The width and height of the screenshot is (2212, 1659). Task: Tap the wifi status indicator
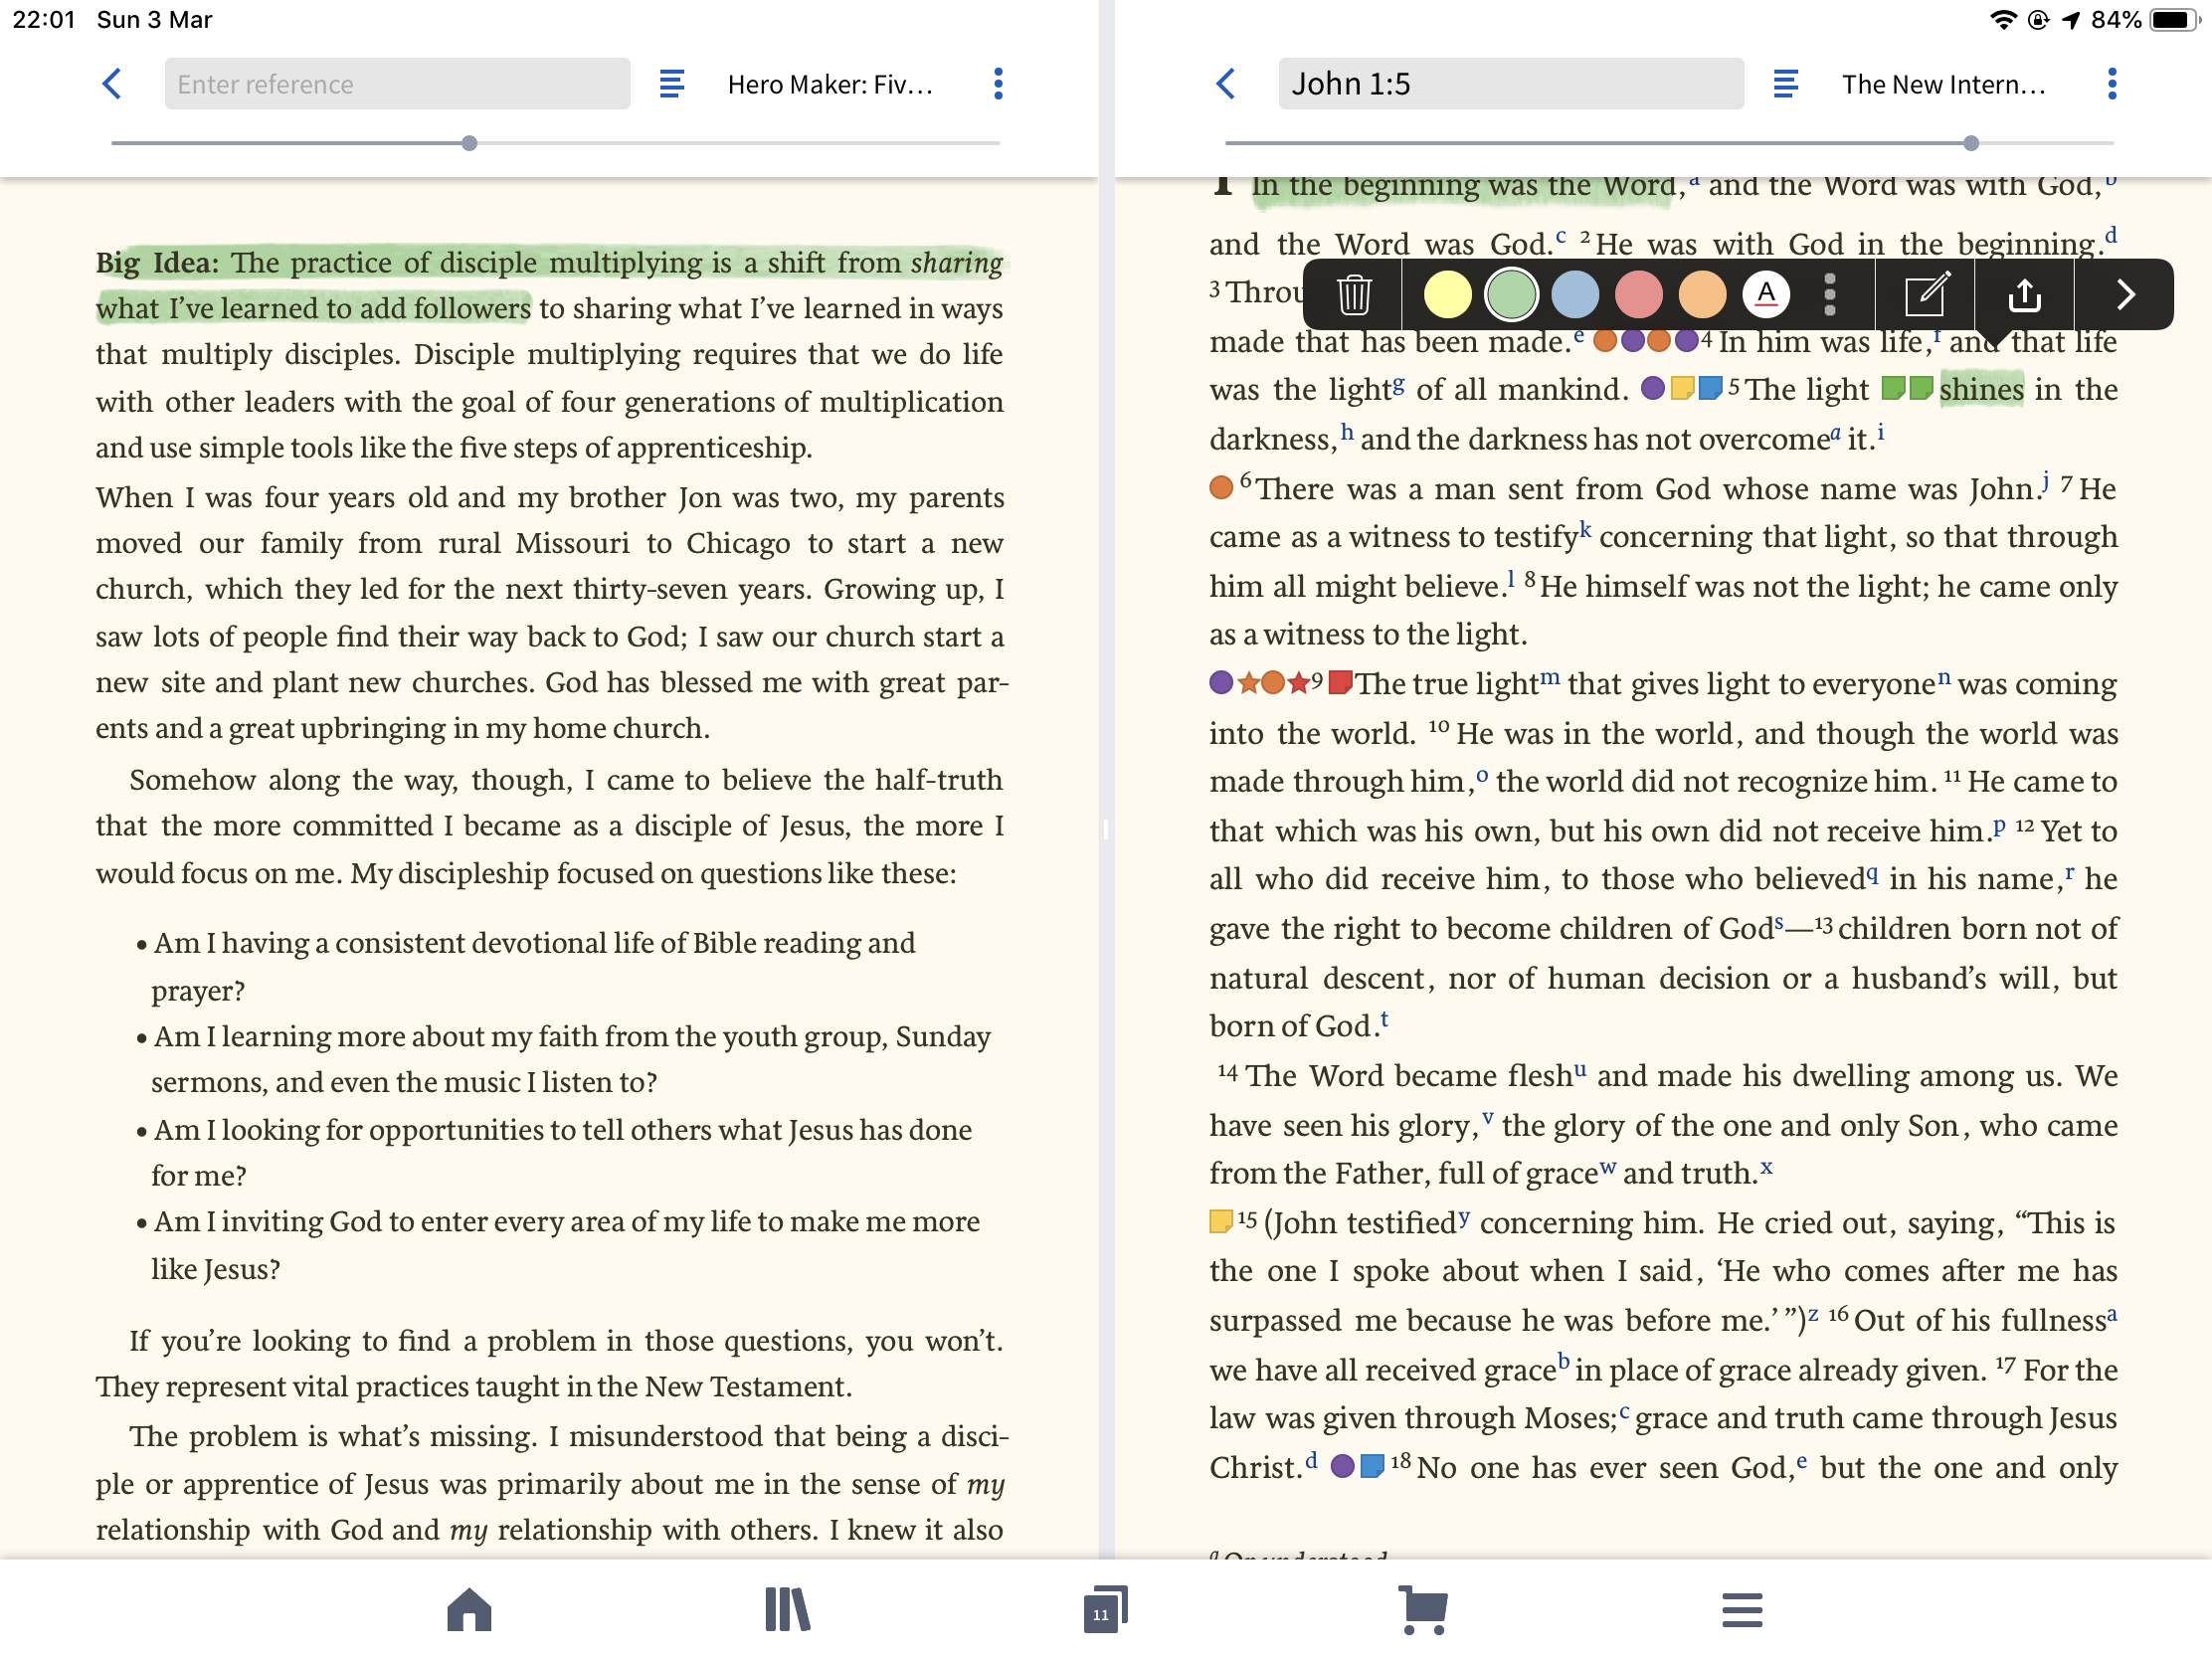[x=2002, y=19]
